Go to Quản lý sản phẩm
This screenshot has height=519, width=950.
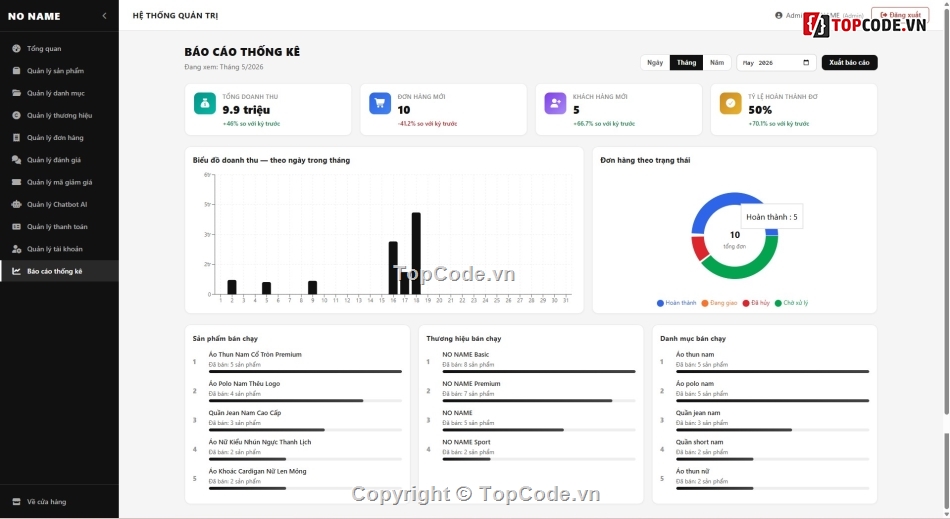(59, 71)
